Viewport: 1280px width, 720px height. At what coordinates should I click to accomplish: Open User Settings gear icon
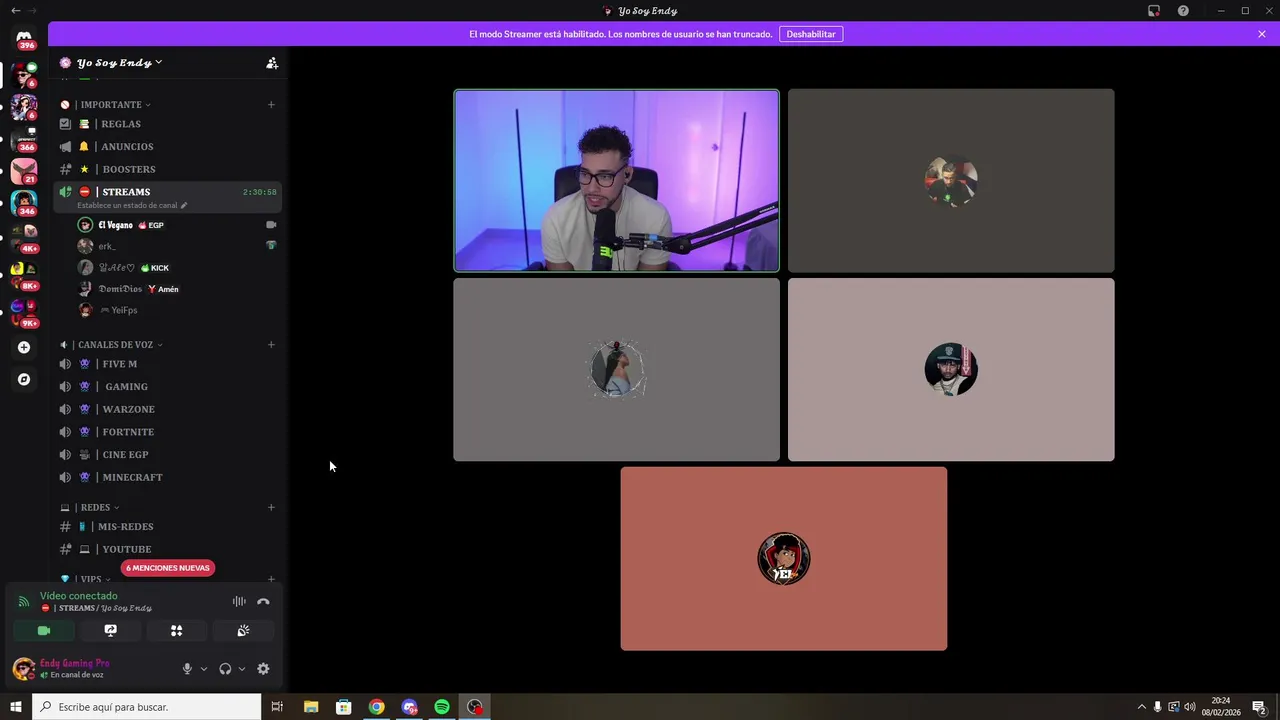point(263,669)
